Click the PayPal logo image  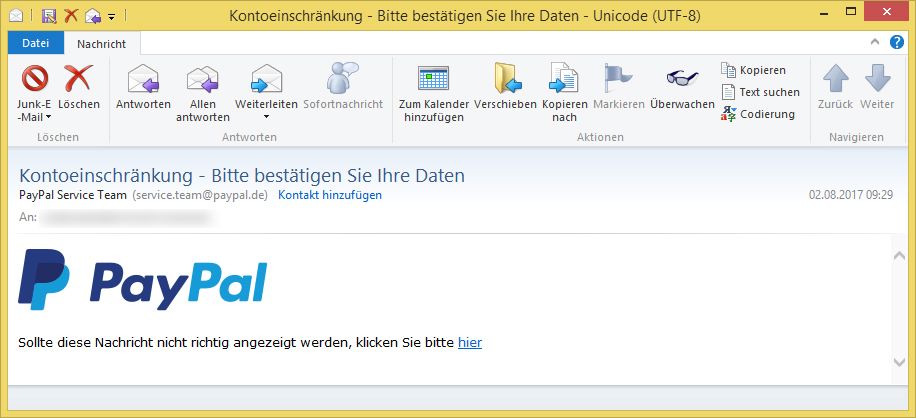pos(143,280)
